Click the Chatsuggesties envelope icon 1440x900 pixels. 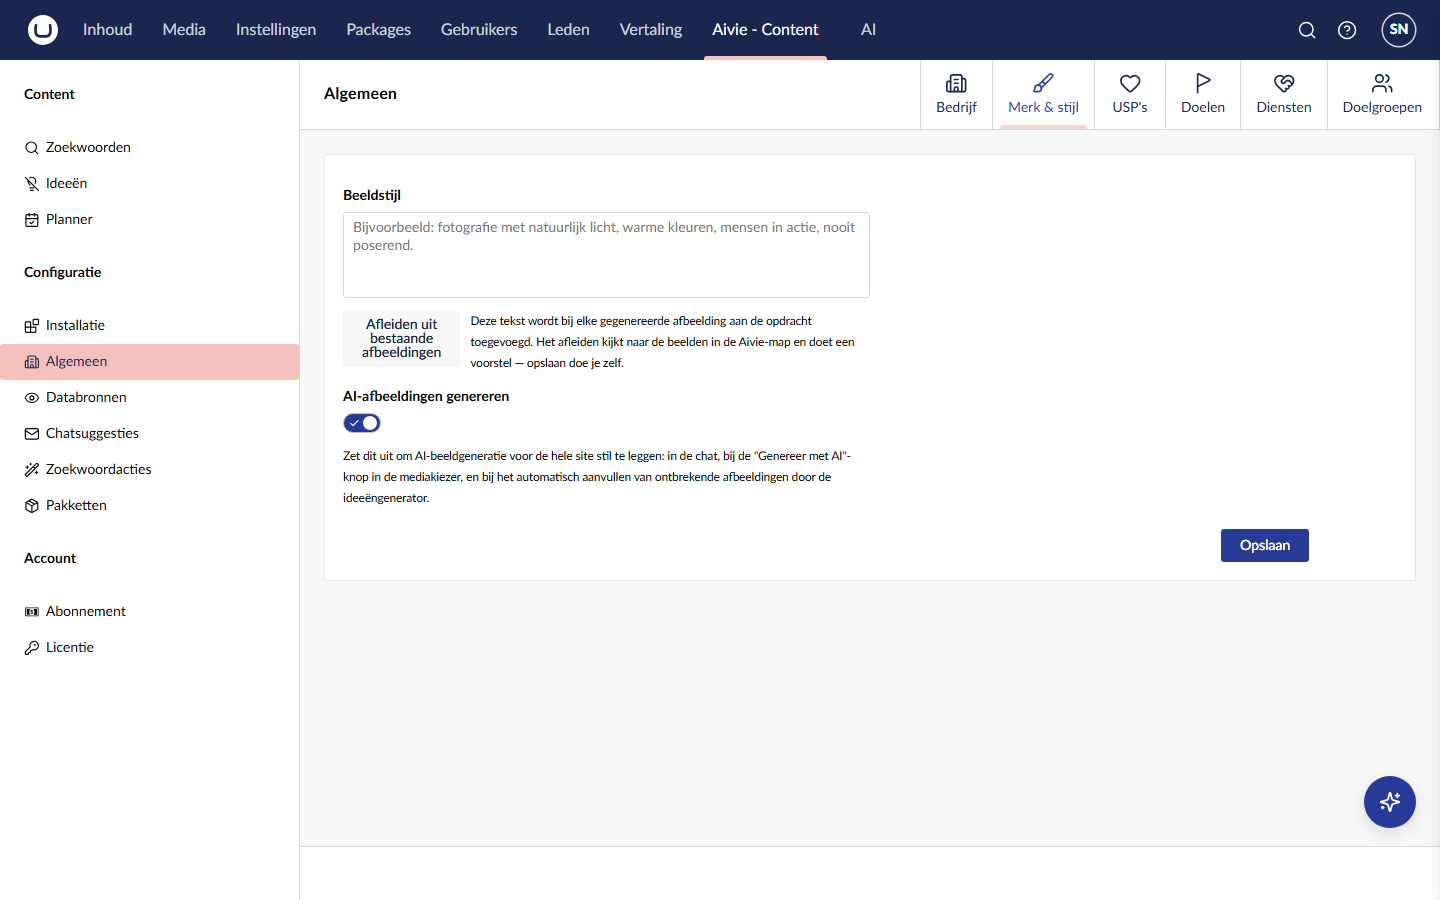(x=32, y=434)
